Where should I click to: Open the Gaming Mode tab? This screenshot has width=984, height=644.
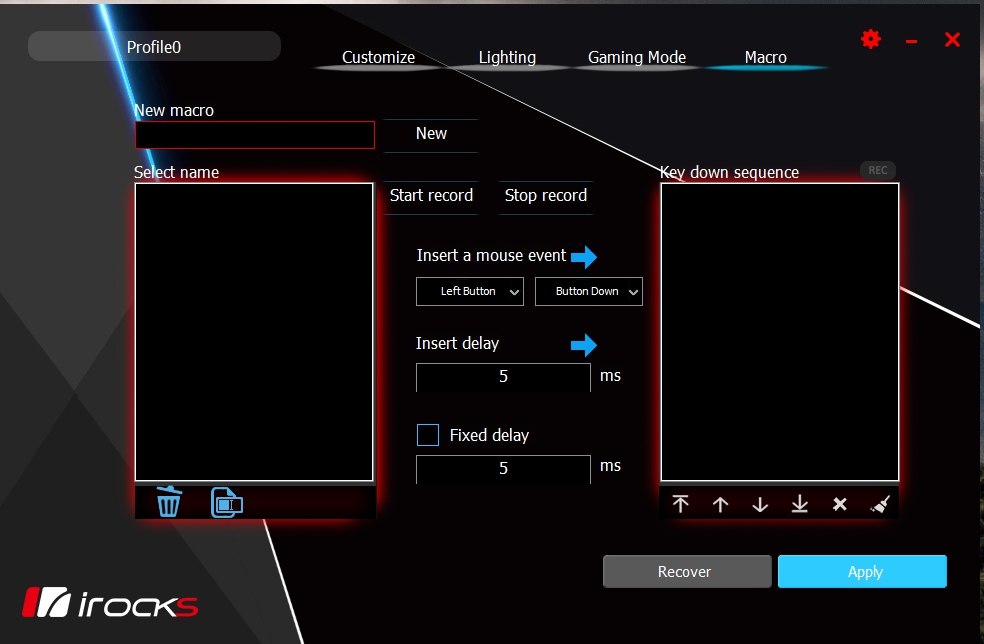pyautogui.click(x=636, y=57)
